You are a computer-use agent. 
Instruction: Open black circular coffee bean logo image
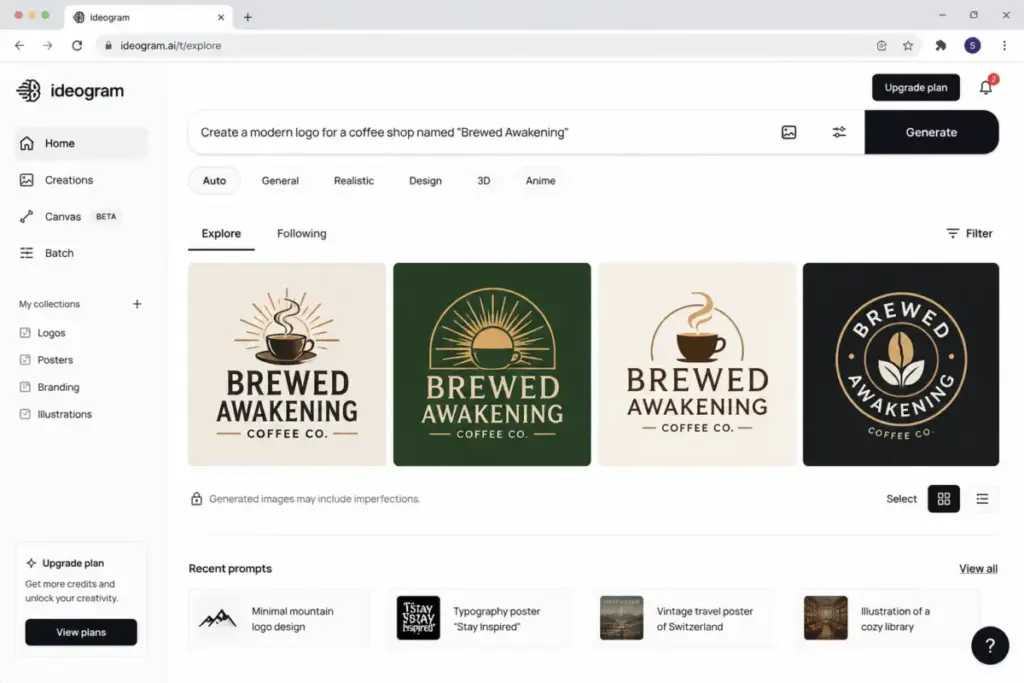point(901,364)
